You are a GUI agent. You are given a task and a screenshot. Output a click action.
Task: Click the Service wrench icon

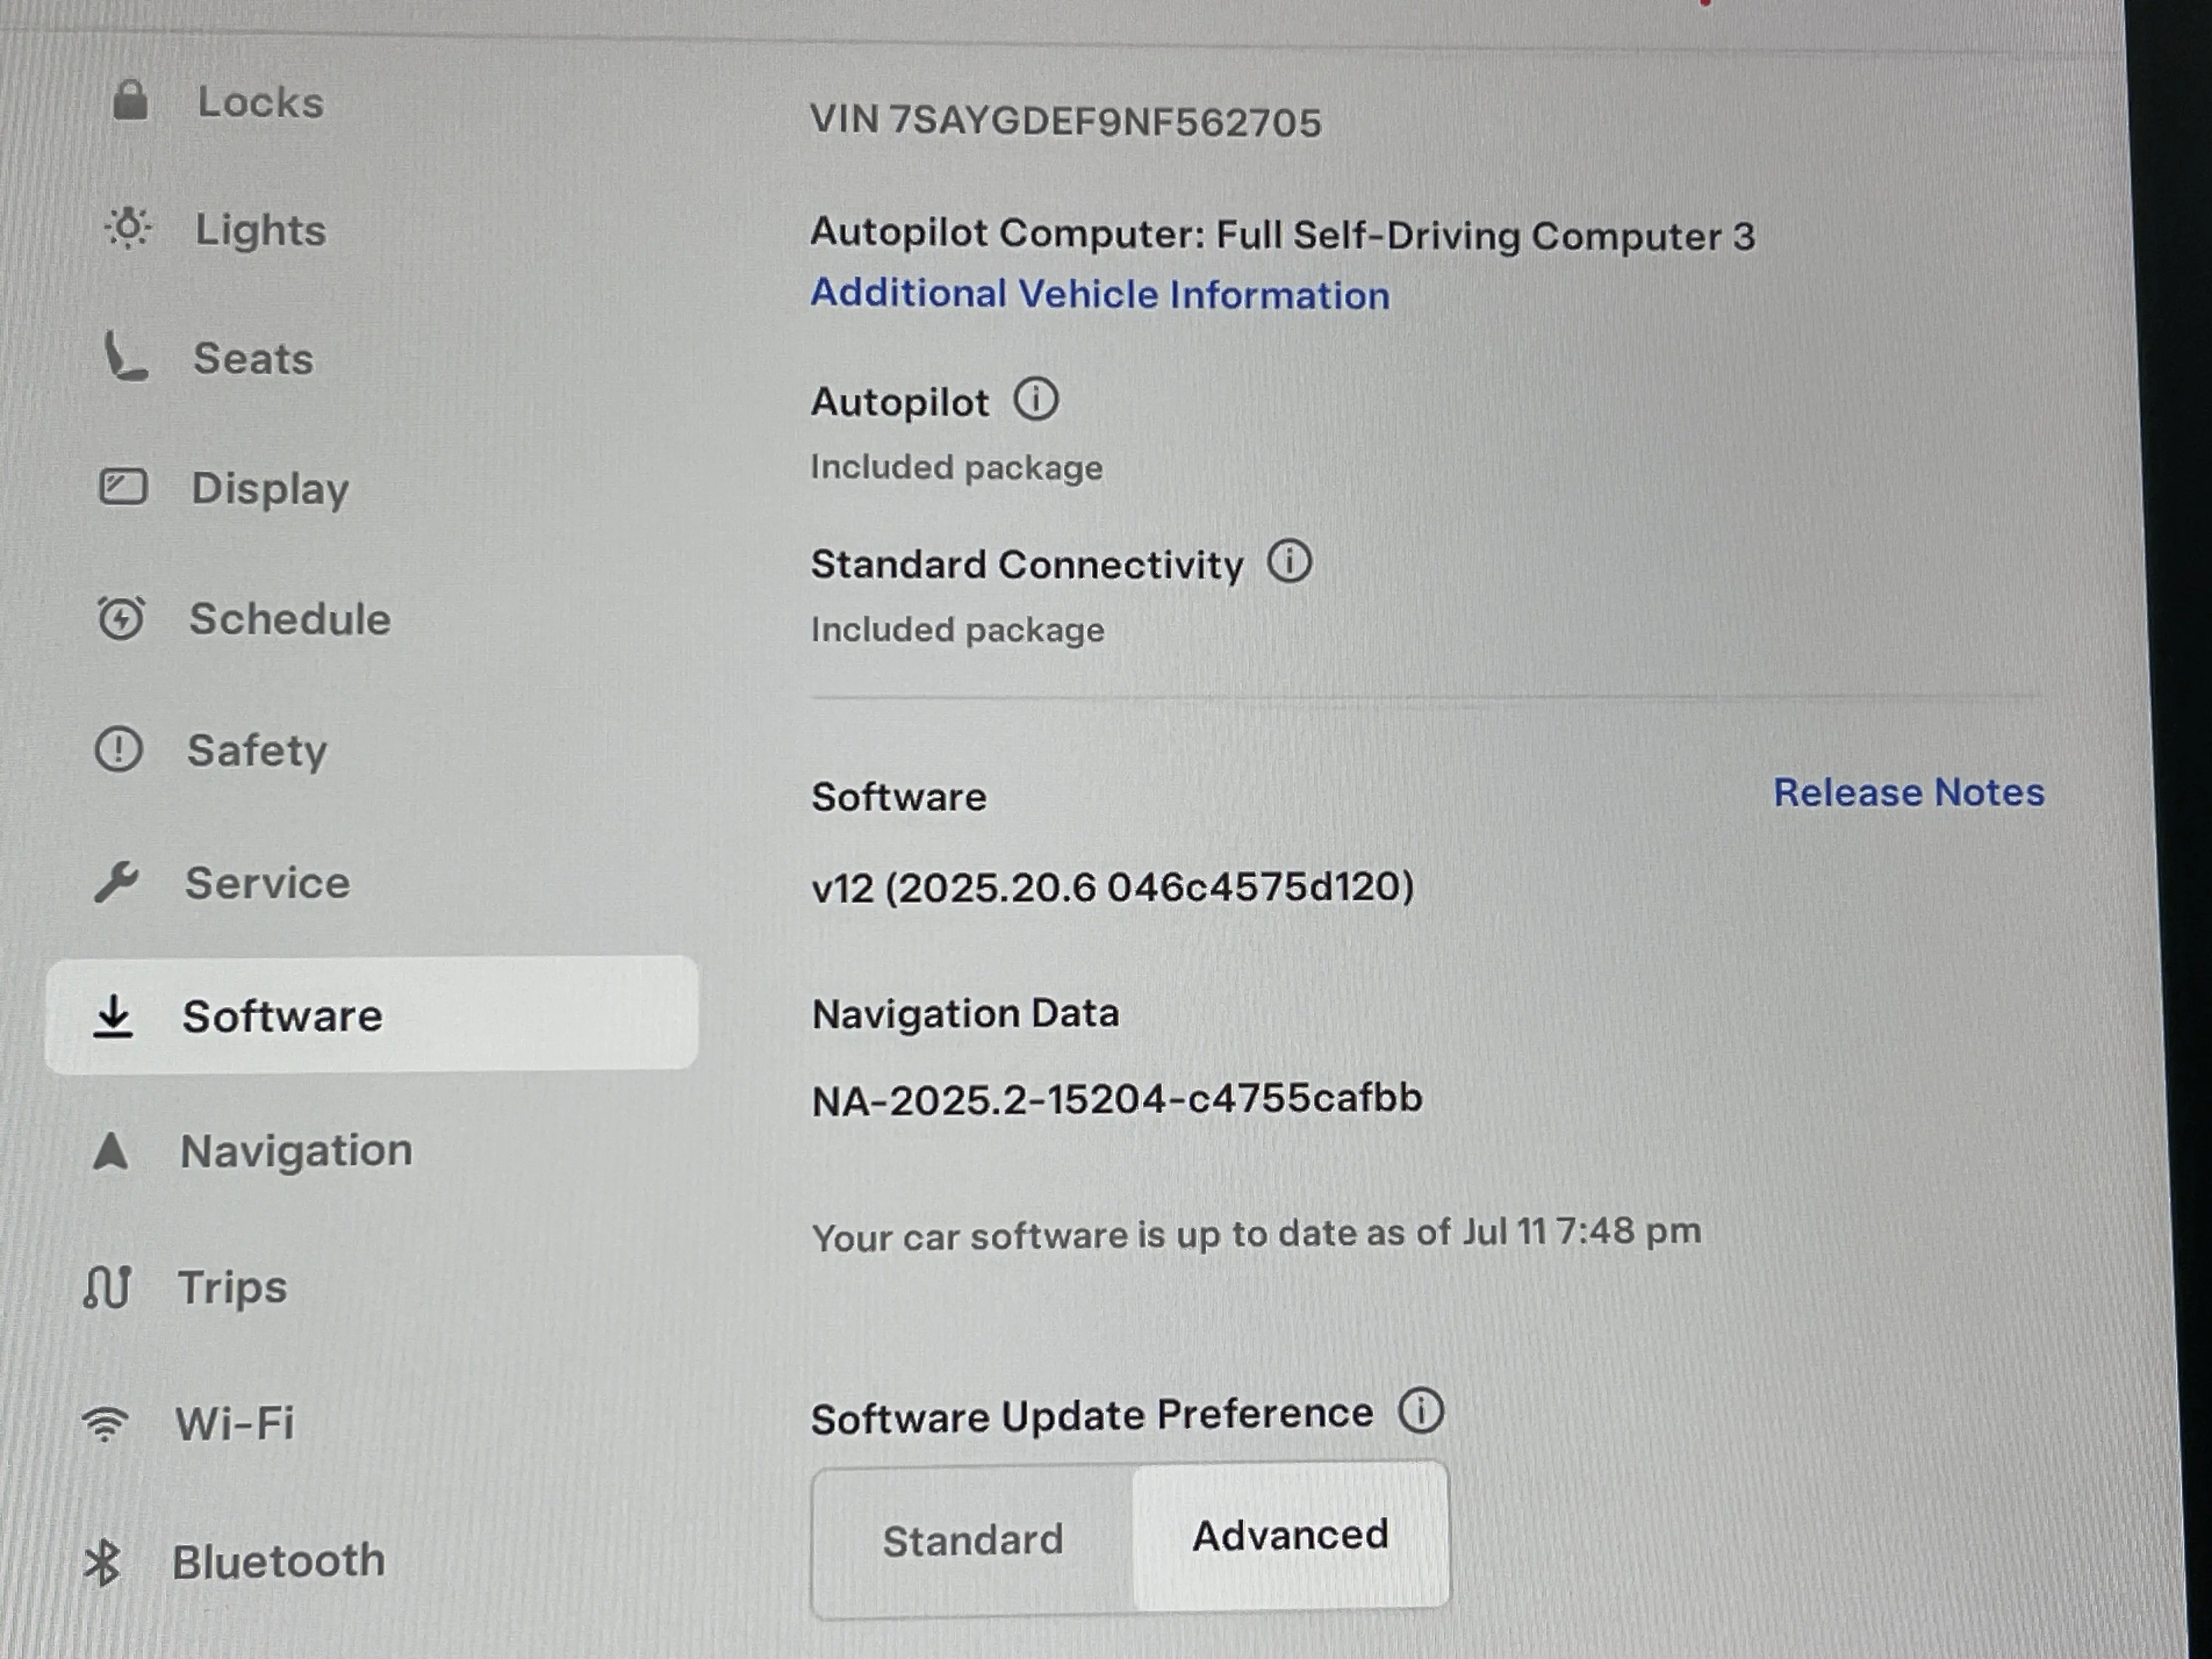(117, 882)
